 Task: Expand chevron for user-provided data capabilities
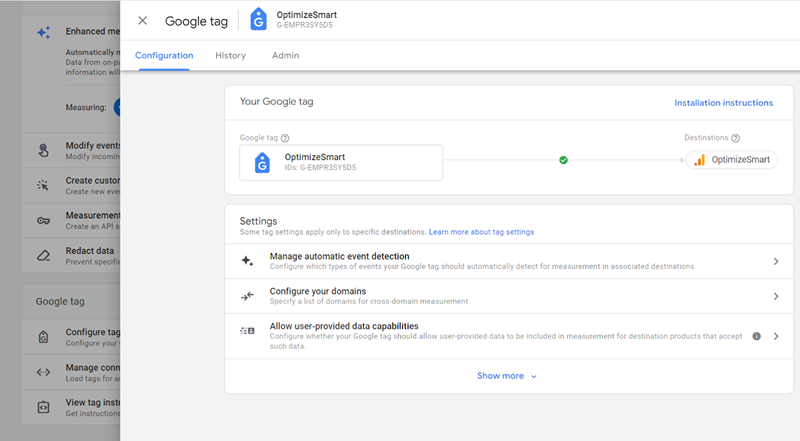click(776, 336)
